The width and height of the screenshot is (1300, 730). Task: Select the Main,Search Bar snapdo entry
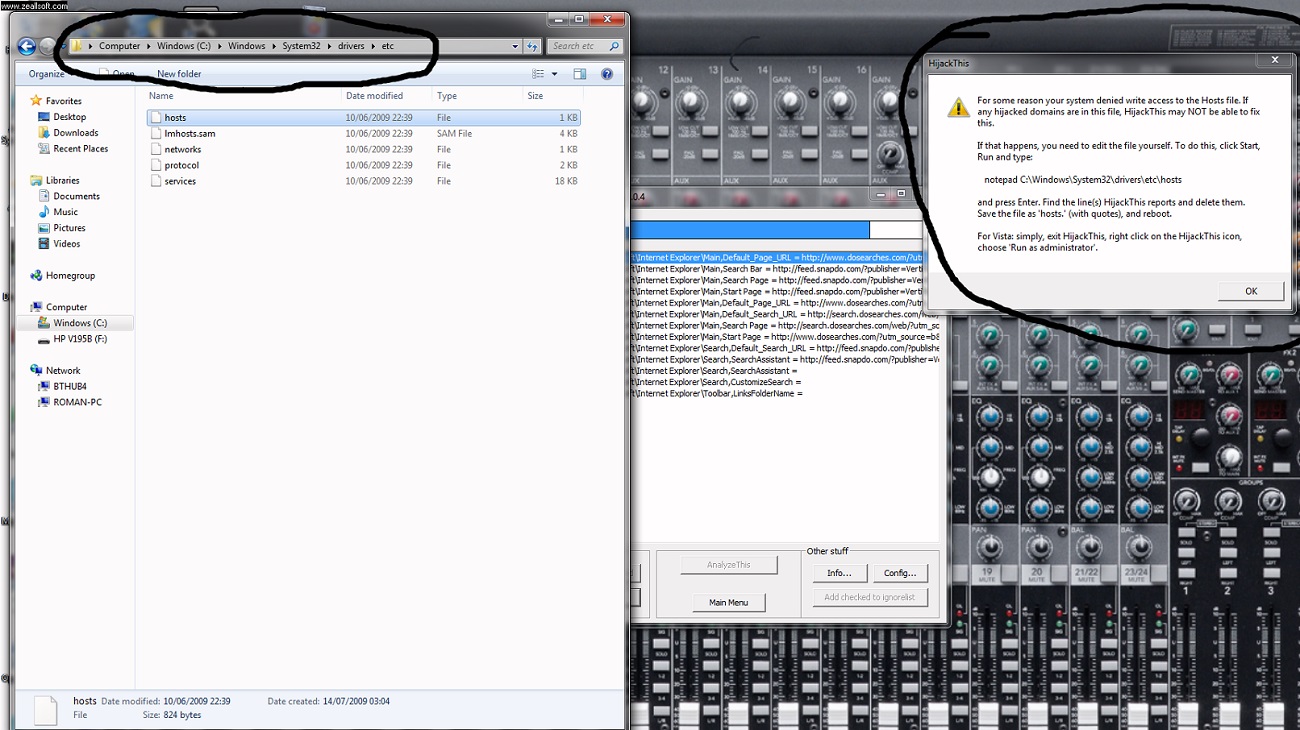click(777, 269)
